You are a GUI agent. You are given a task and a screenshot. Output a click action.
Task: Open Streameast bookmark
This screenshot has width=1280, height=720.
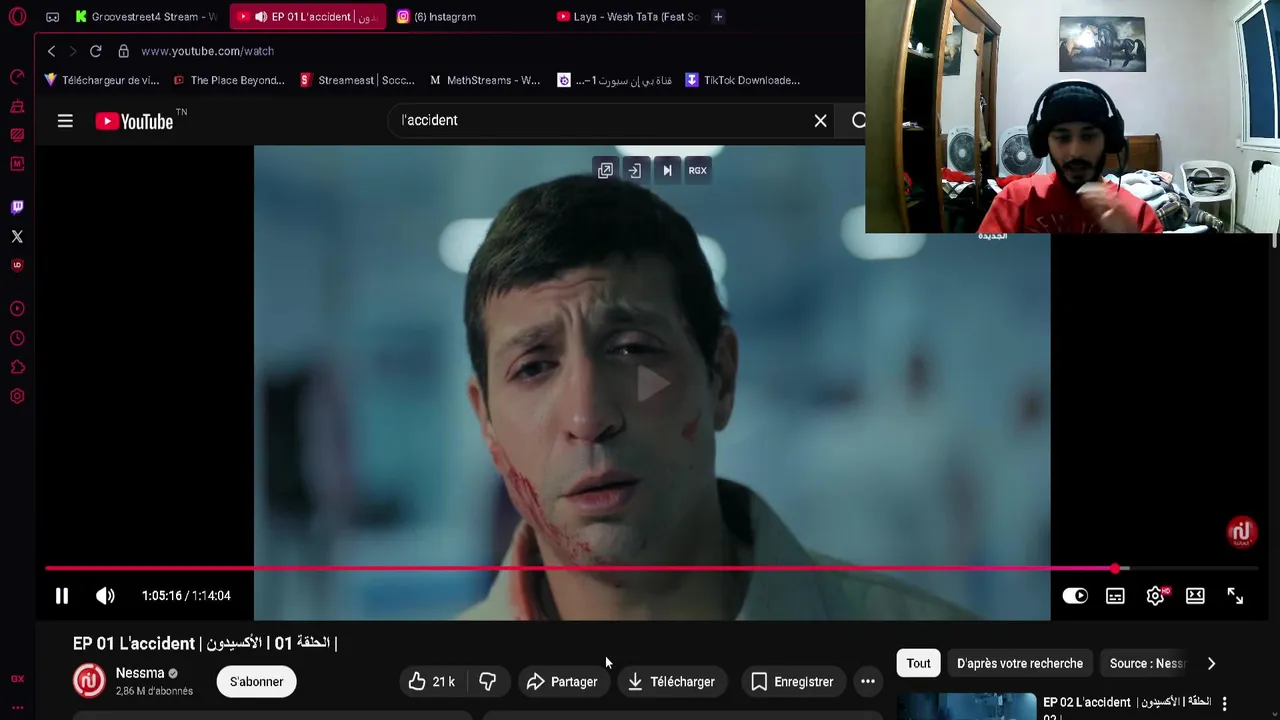pyautogui.click(x=357, y=80)
